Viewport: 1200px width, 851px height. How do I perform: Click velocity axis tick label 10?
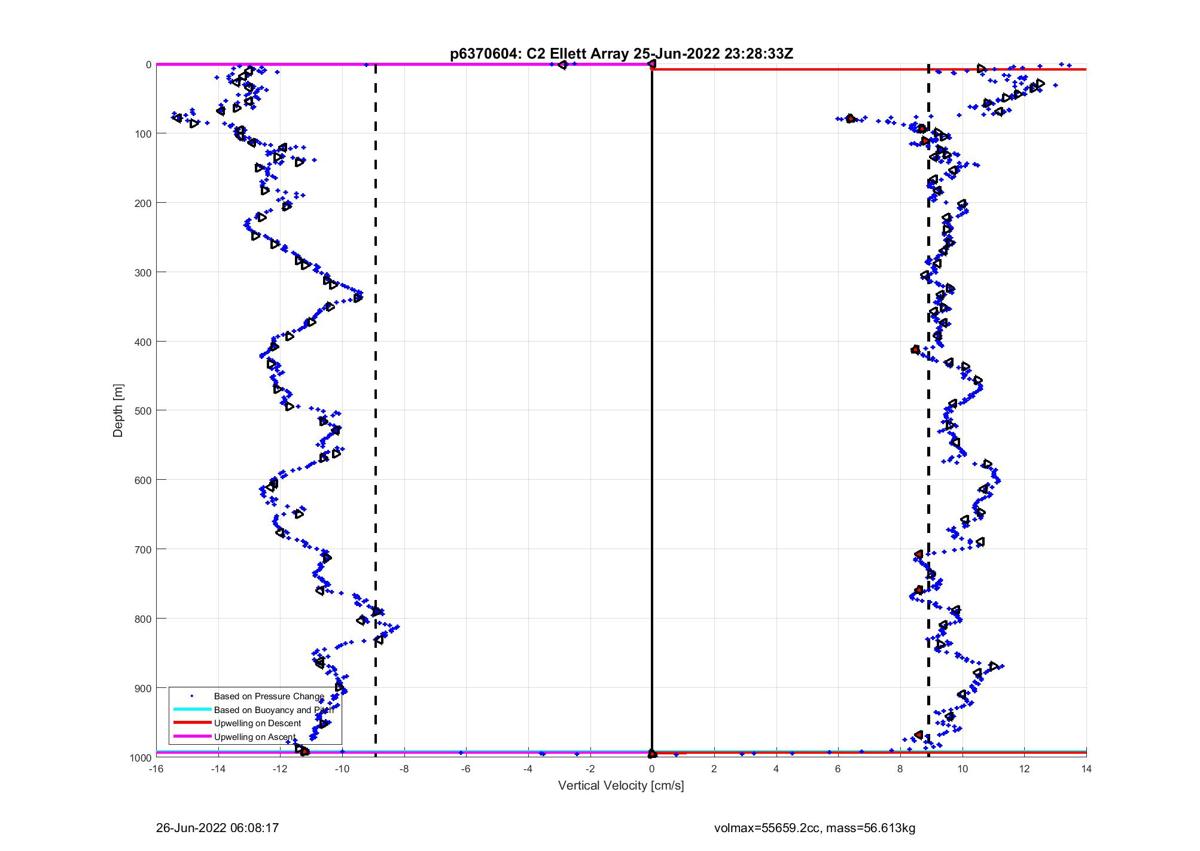coord(962,769)
